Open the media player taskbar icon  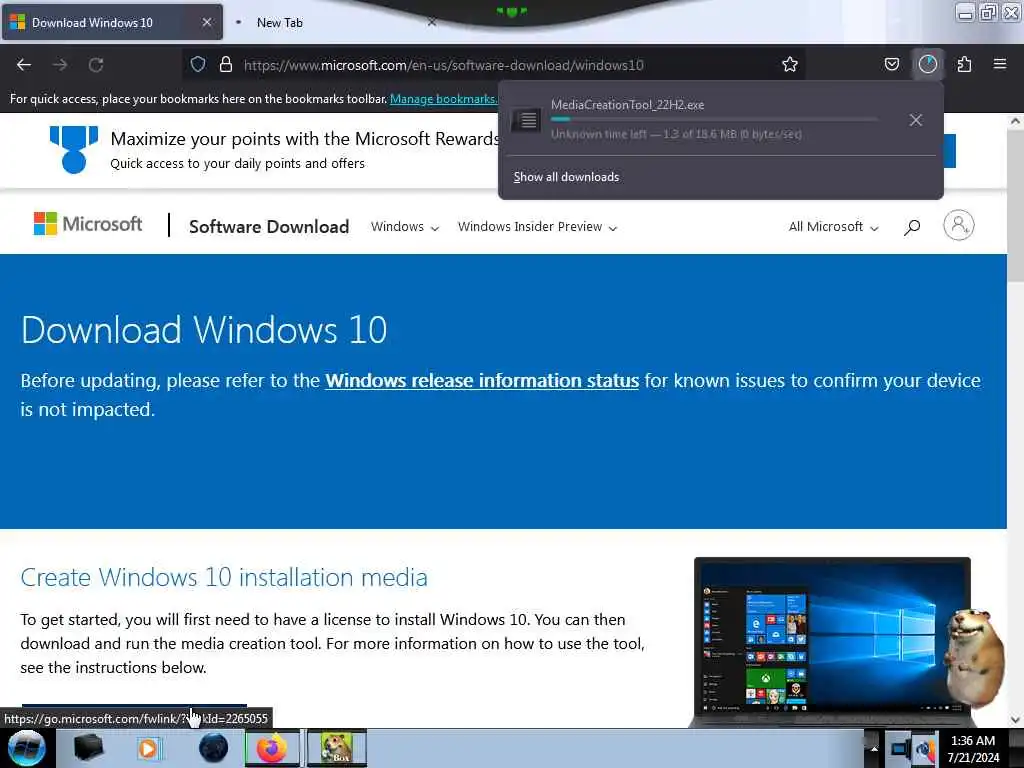coord(149,748)
